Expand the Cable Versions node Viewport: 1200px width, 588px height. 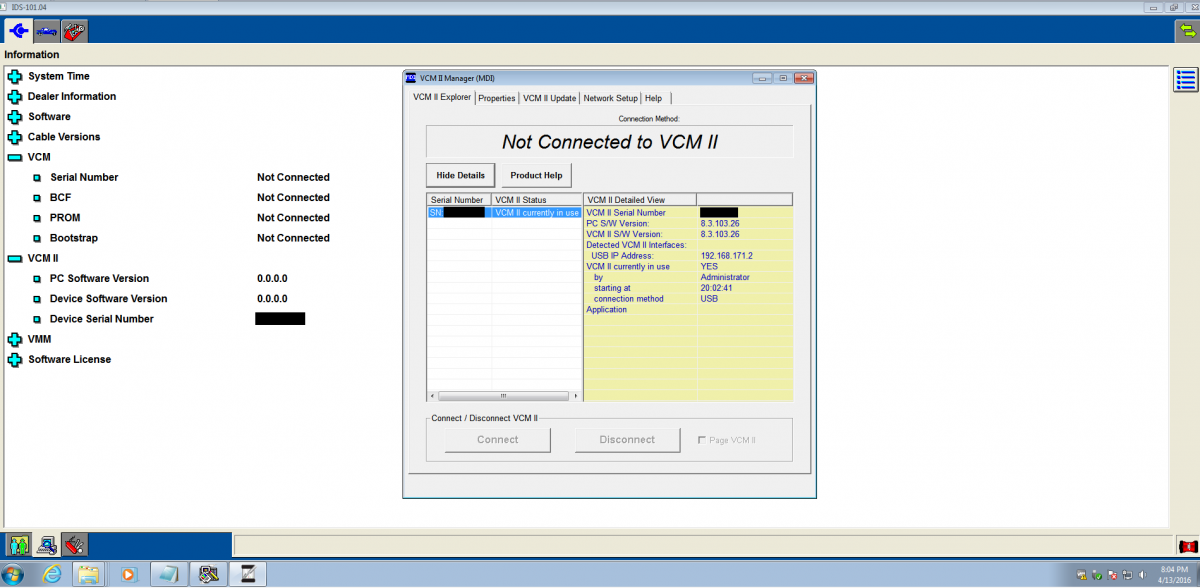coord(14,137)
